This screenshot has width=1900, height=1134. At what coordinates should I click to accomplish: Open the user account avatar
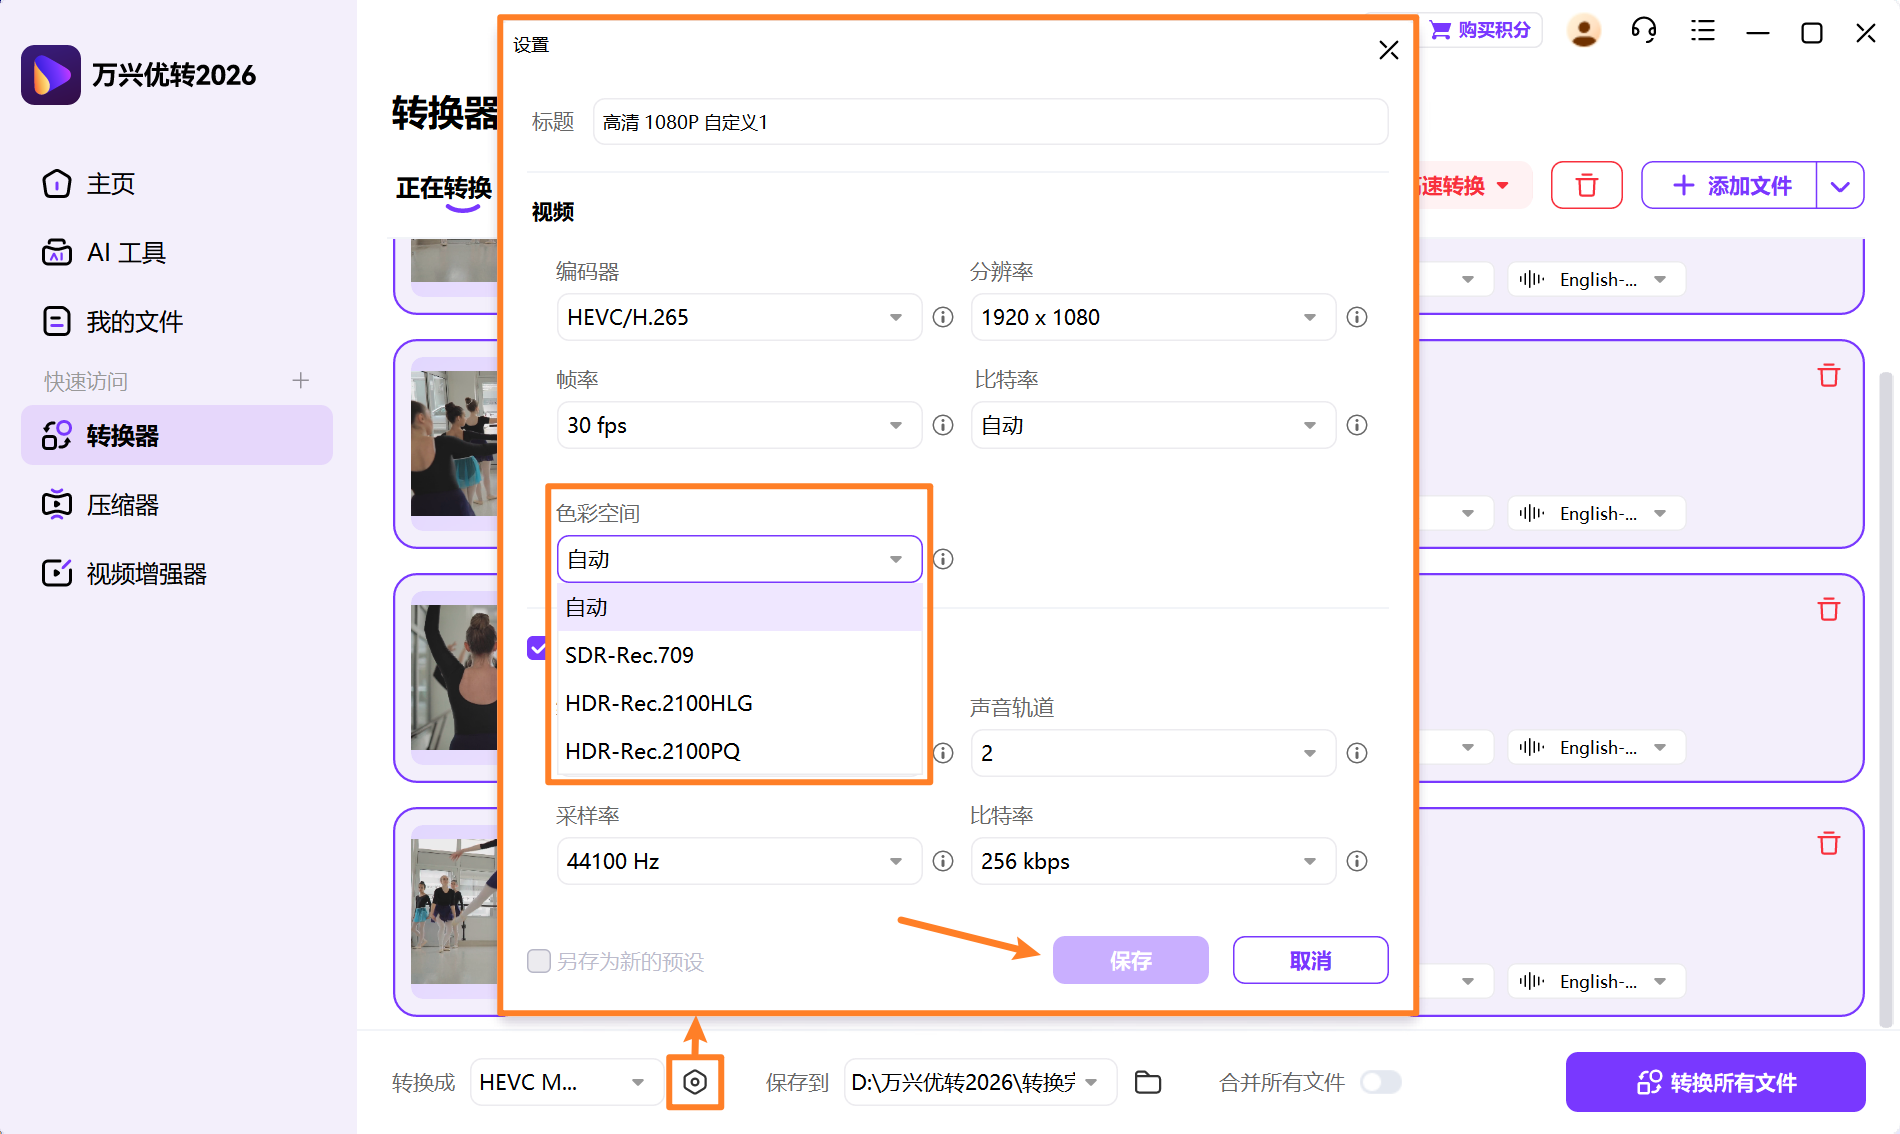1583,31
